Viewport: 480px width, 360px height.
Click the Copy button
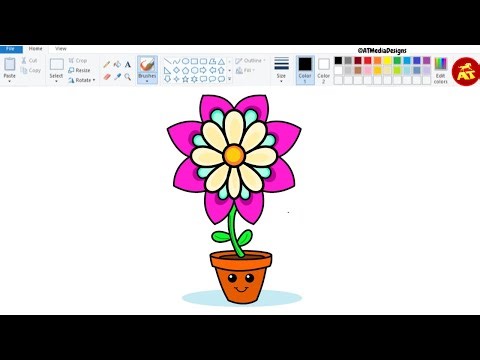tap(31, 70)
